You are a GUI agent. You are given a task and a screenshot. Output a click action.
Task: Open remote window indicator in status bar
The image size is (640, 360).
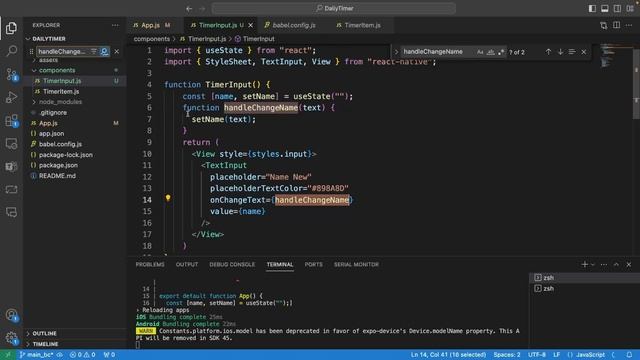(x=8, y=355)
